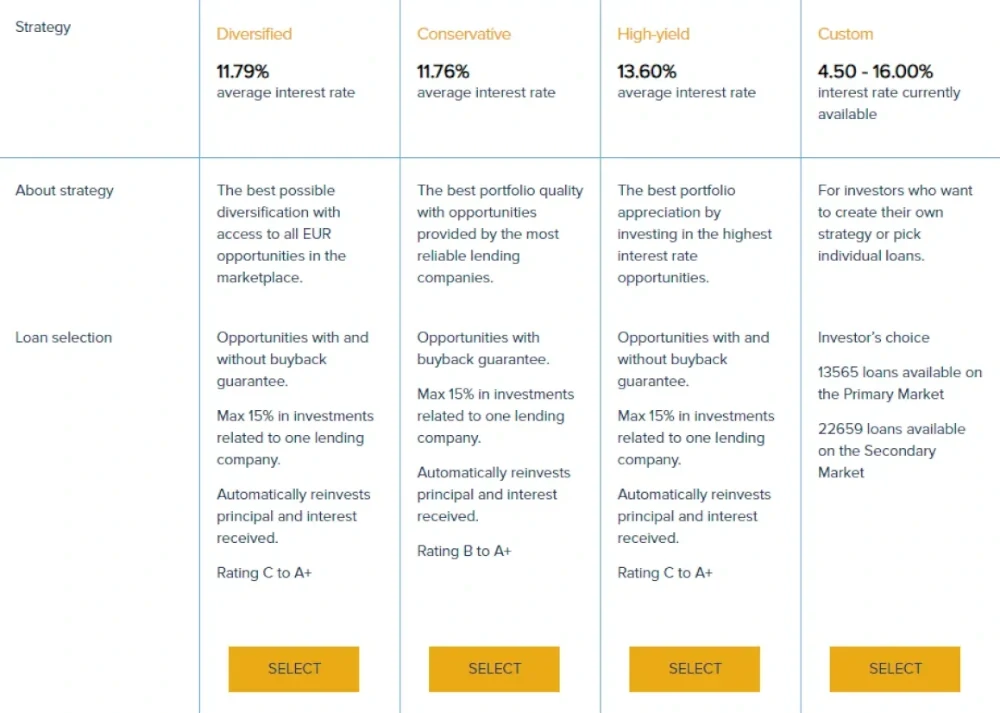Viewport: 1000px width, 713px height.
Task: Open the High-yield strategy heading
Action: point(653,34)
